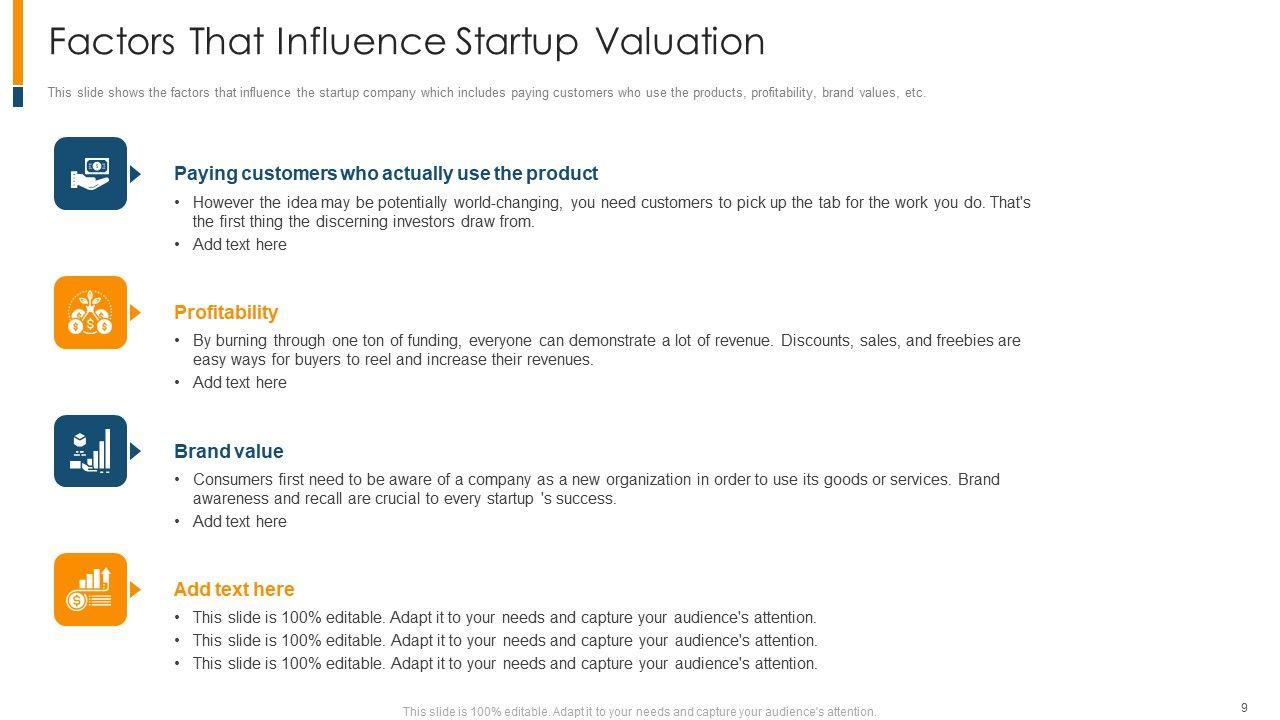Click the orange accent bar beside the title

pos(18,42)
